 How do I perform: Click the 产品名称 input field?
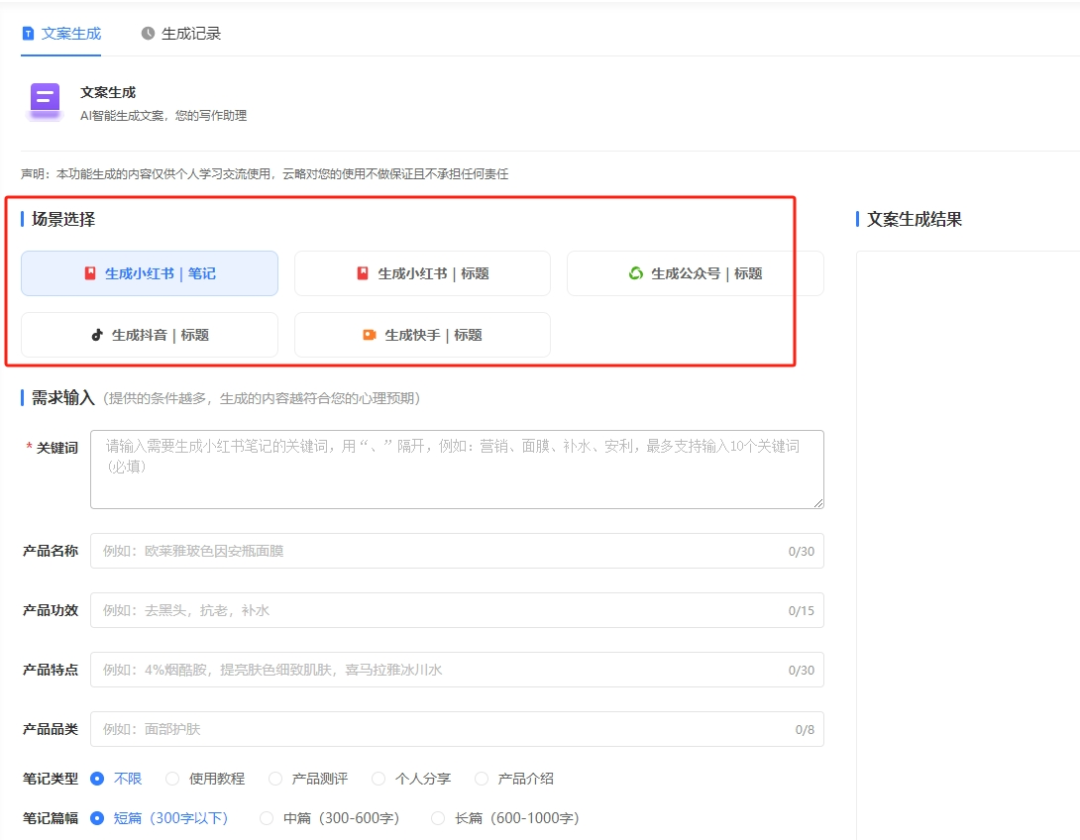point(457,551)
